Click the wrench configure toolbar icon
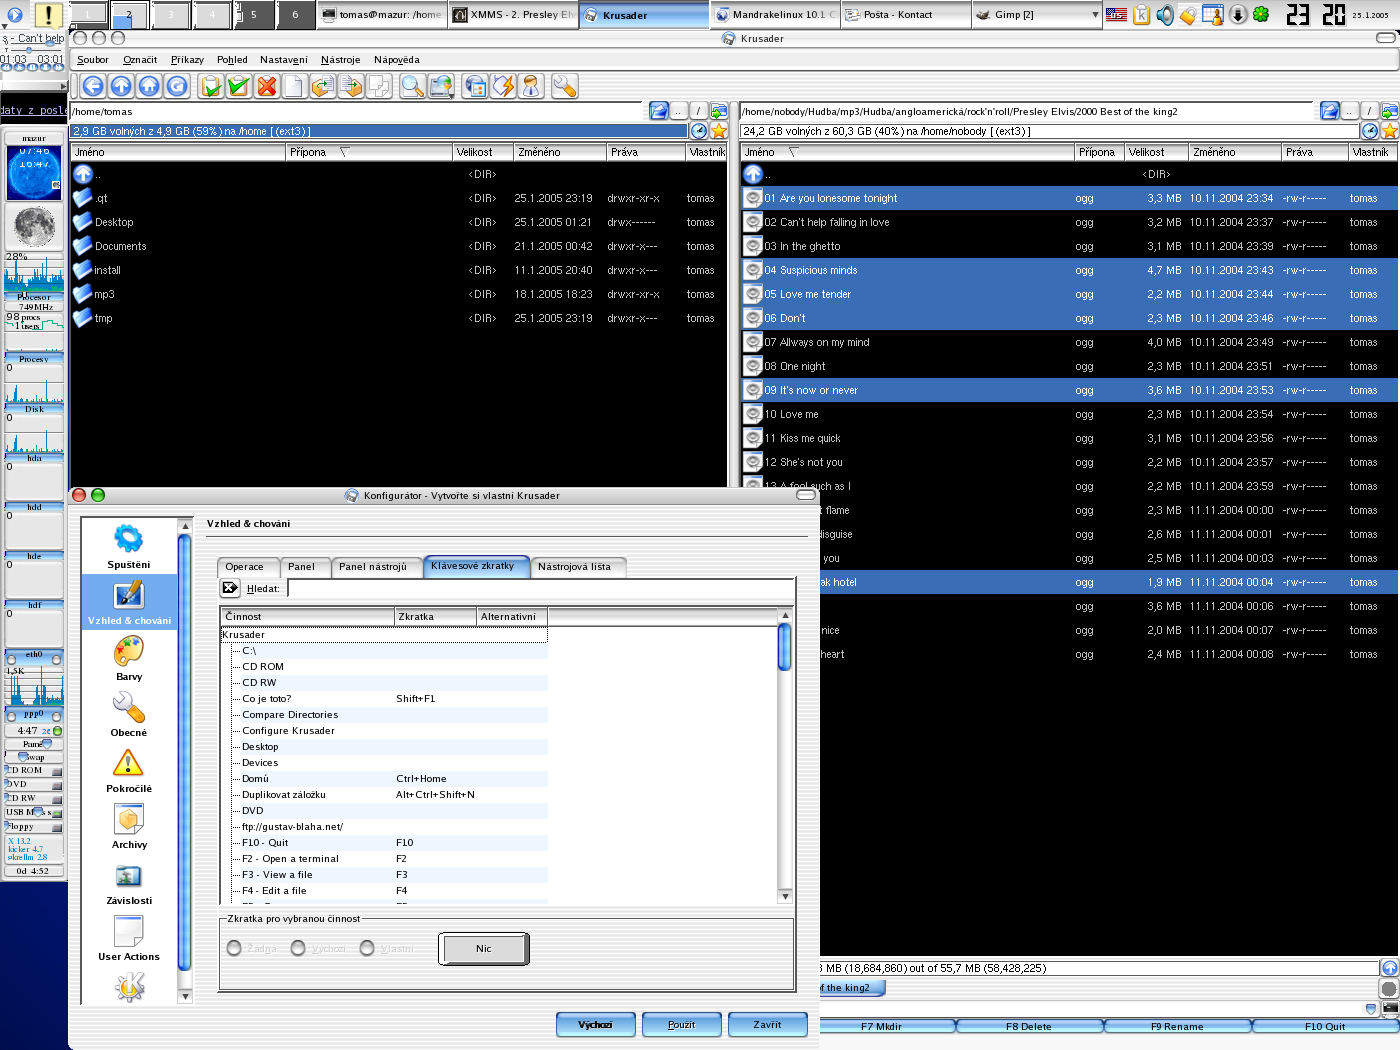The height and width of the screenshot is (1050, 1400). (x=564, y=87)
